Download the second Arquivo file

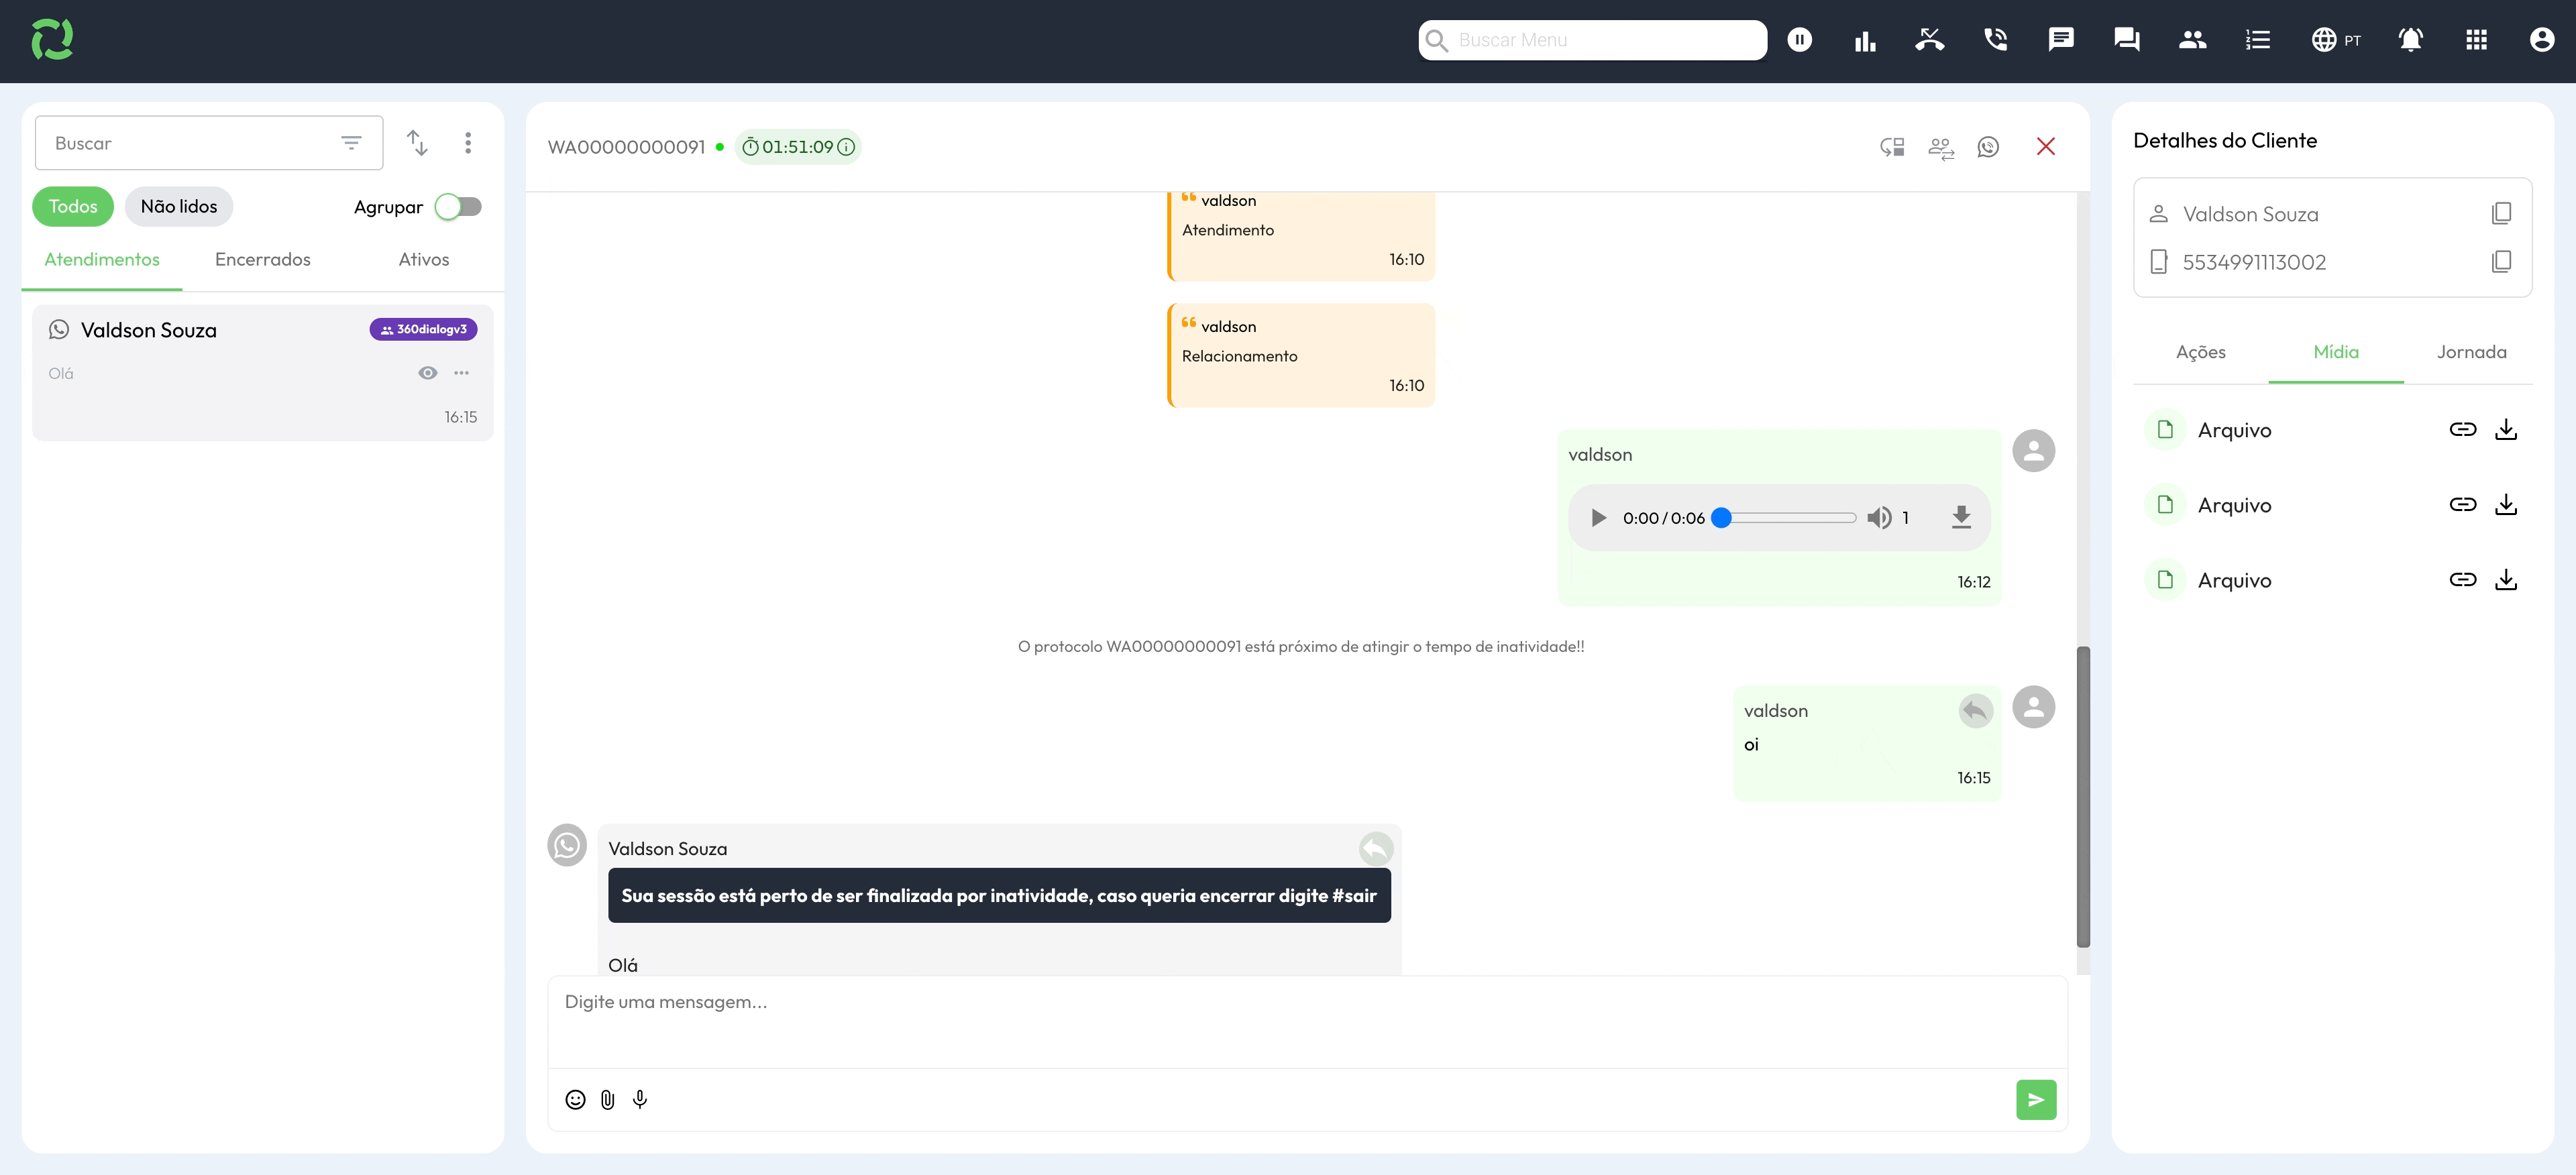click(2506, 505)
